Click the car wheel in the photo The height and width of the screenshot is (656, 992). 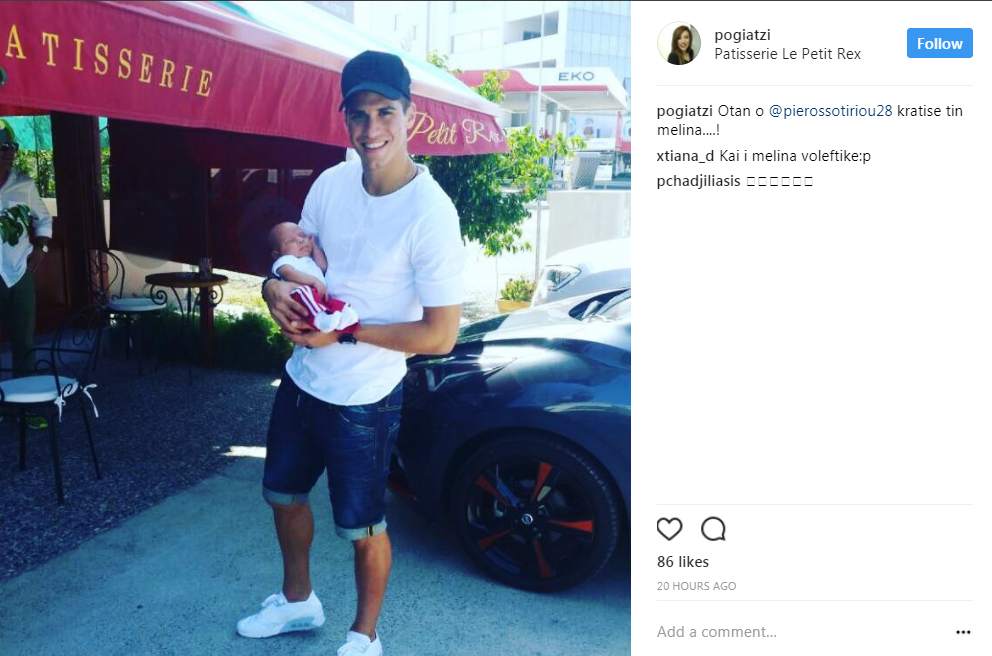click(x=535, y=514)
